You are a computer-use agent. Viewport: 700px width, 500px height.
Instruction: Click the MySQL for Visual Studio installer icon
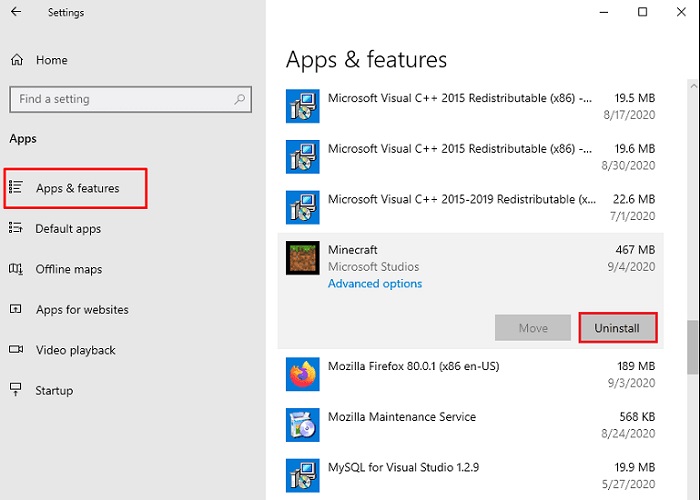[303, 475]
